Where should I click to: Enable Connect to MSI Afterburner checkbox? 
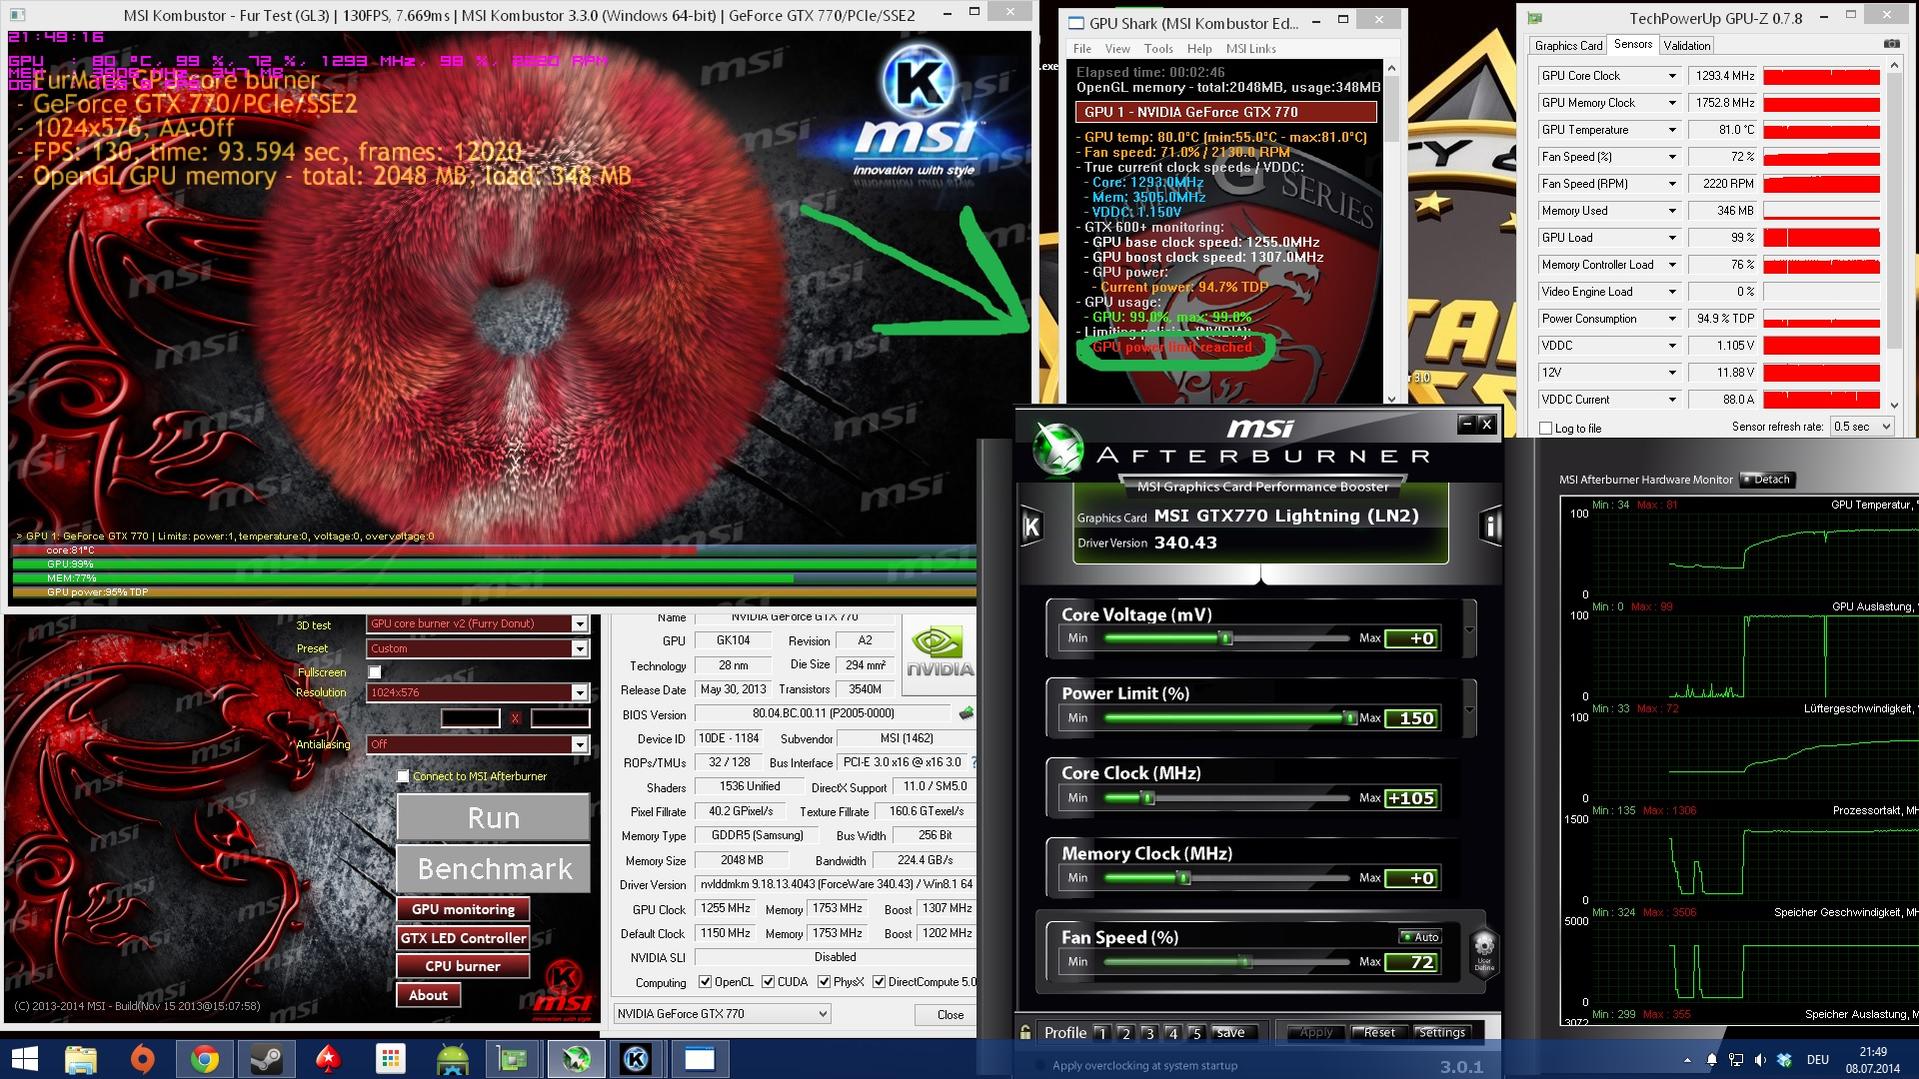pyautogui.click(x=403, y=776)
